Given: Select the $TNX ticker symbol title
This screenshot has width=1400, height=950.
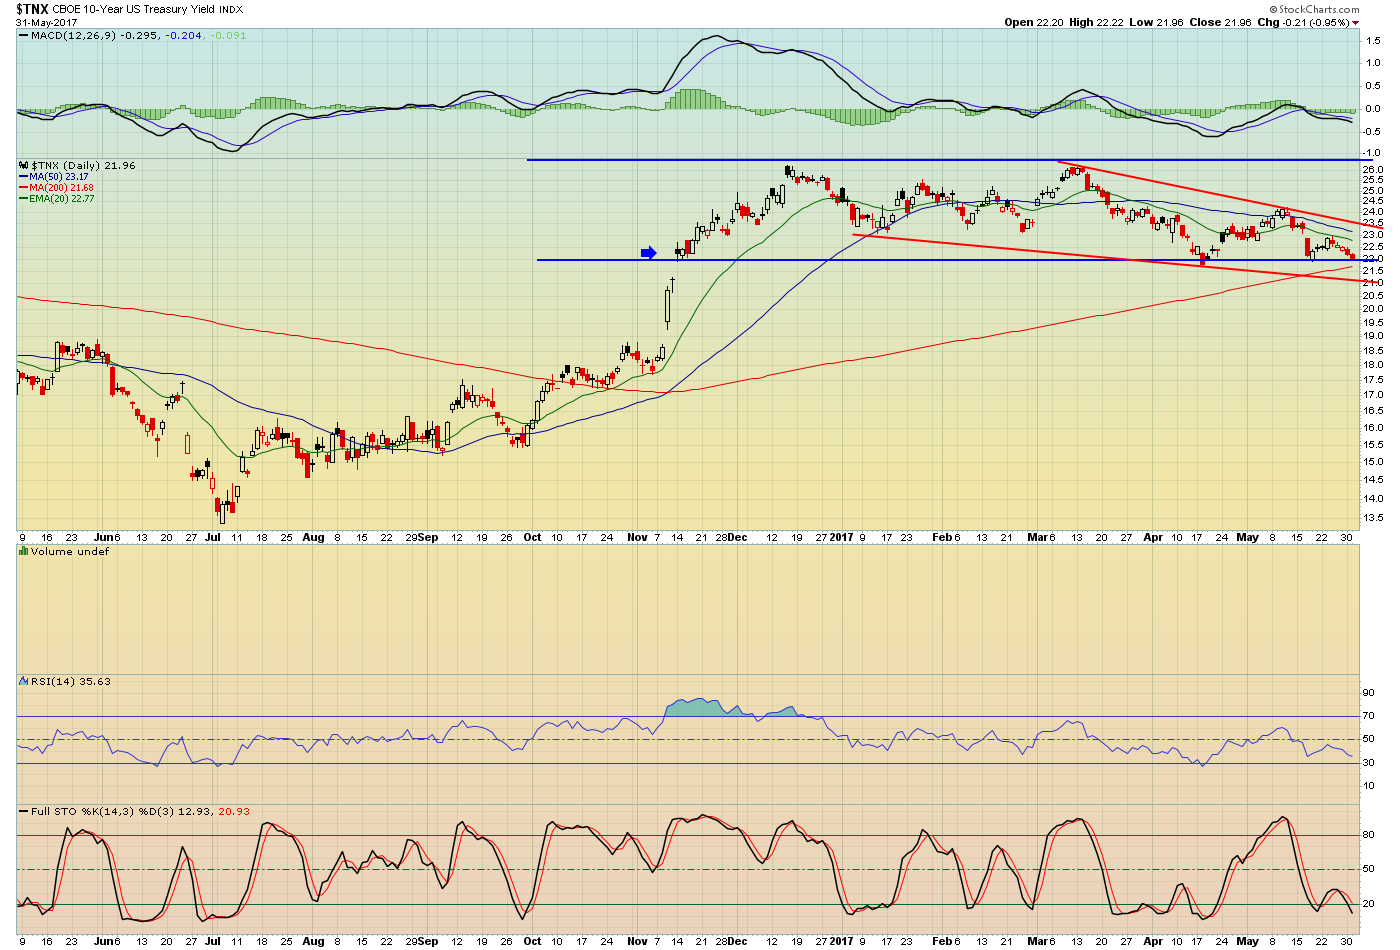Looking at the screenshot, I should [x=32, y=9].
